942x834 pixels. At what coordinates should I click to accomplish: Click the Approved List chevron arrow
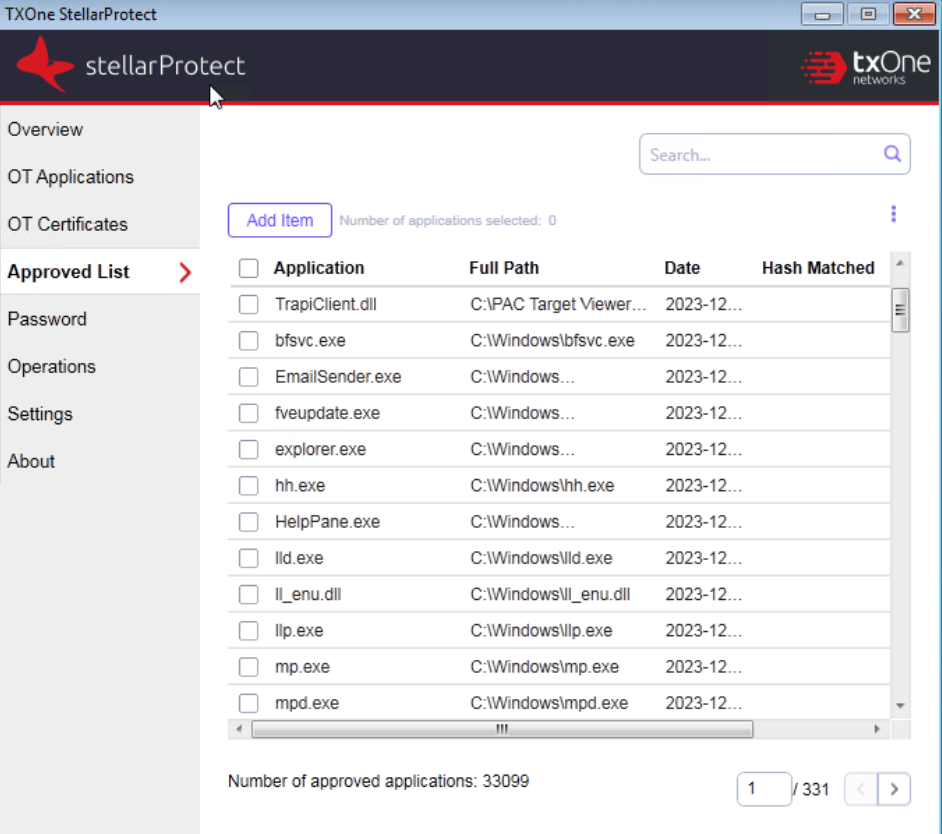tap(184, 272)
